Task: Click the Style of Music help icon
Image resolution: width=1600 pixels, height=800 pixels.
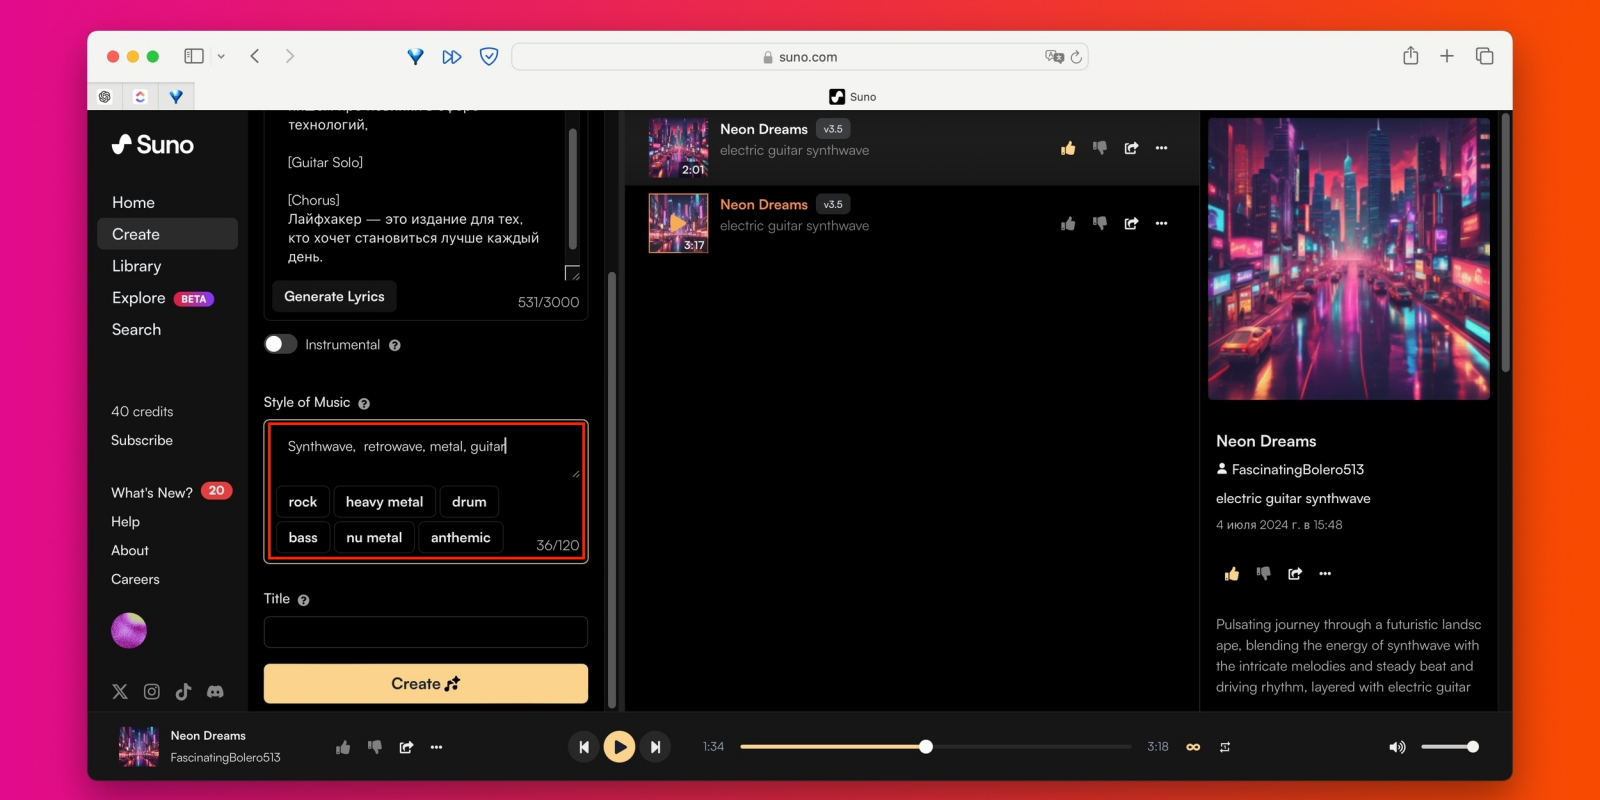Action: pyautogui.click(x=364, y=404)
